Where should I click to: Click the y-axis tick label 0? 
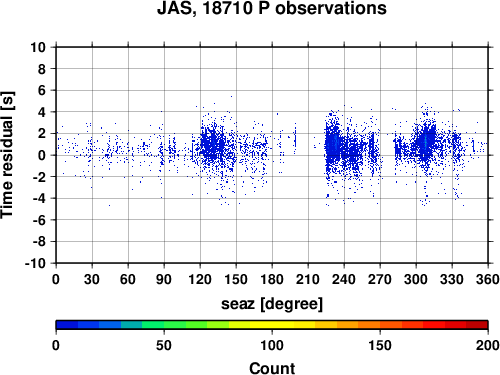click(42, 155)
